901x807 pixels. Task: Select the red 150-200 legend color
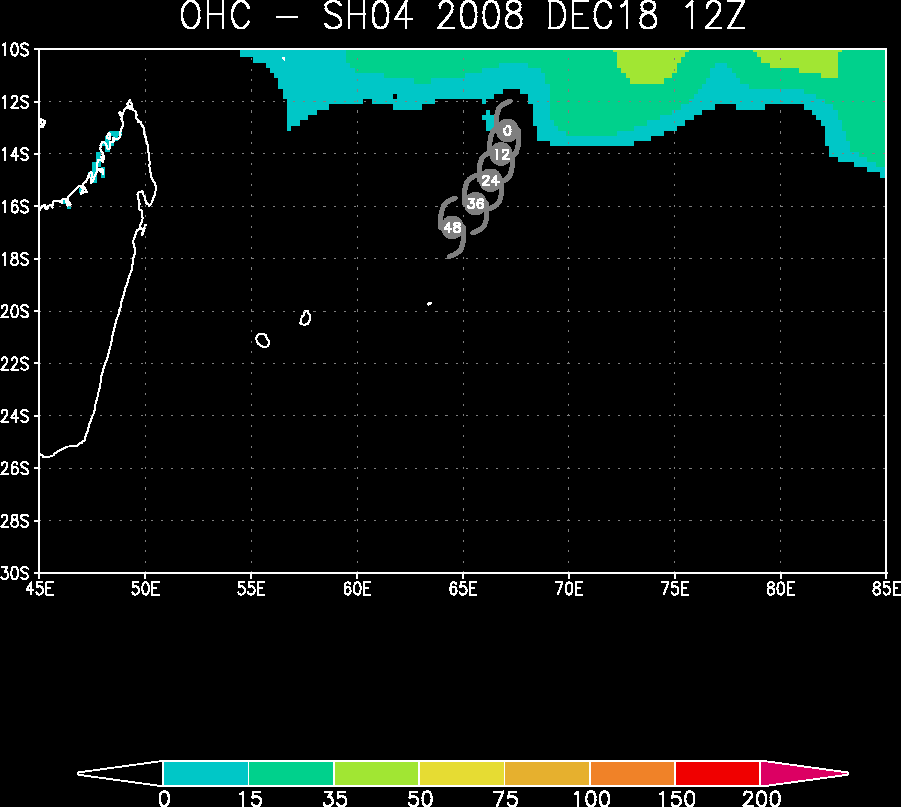coord(717,773)
